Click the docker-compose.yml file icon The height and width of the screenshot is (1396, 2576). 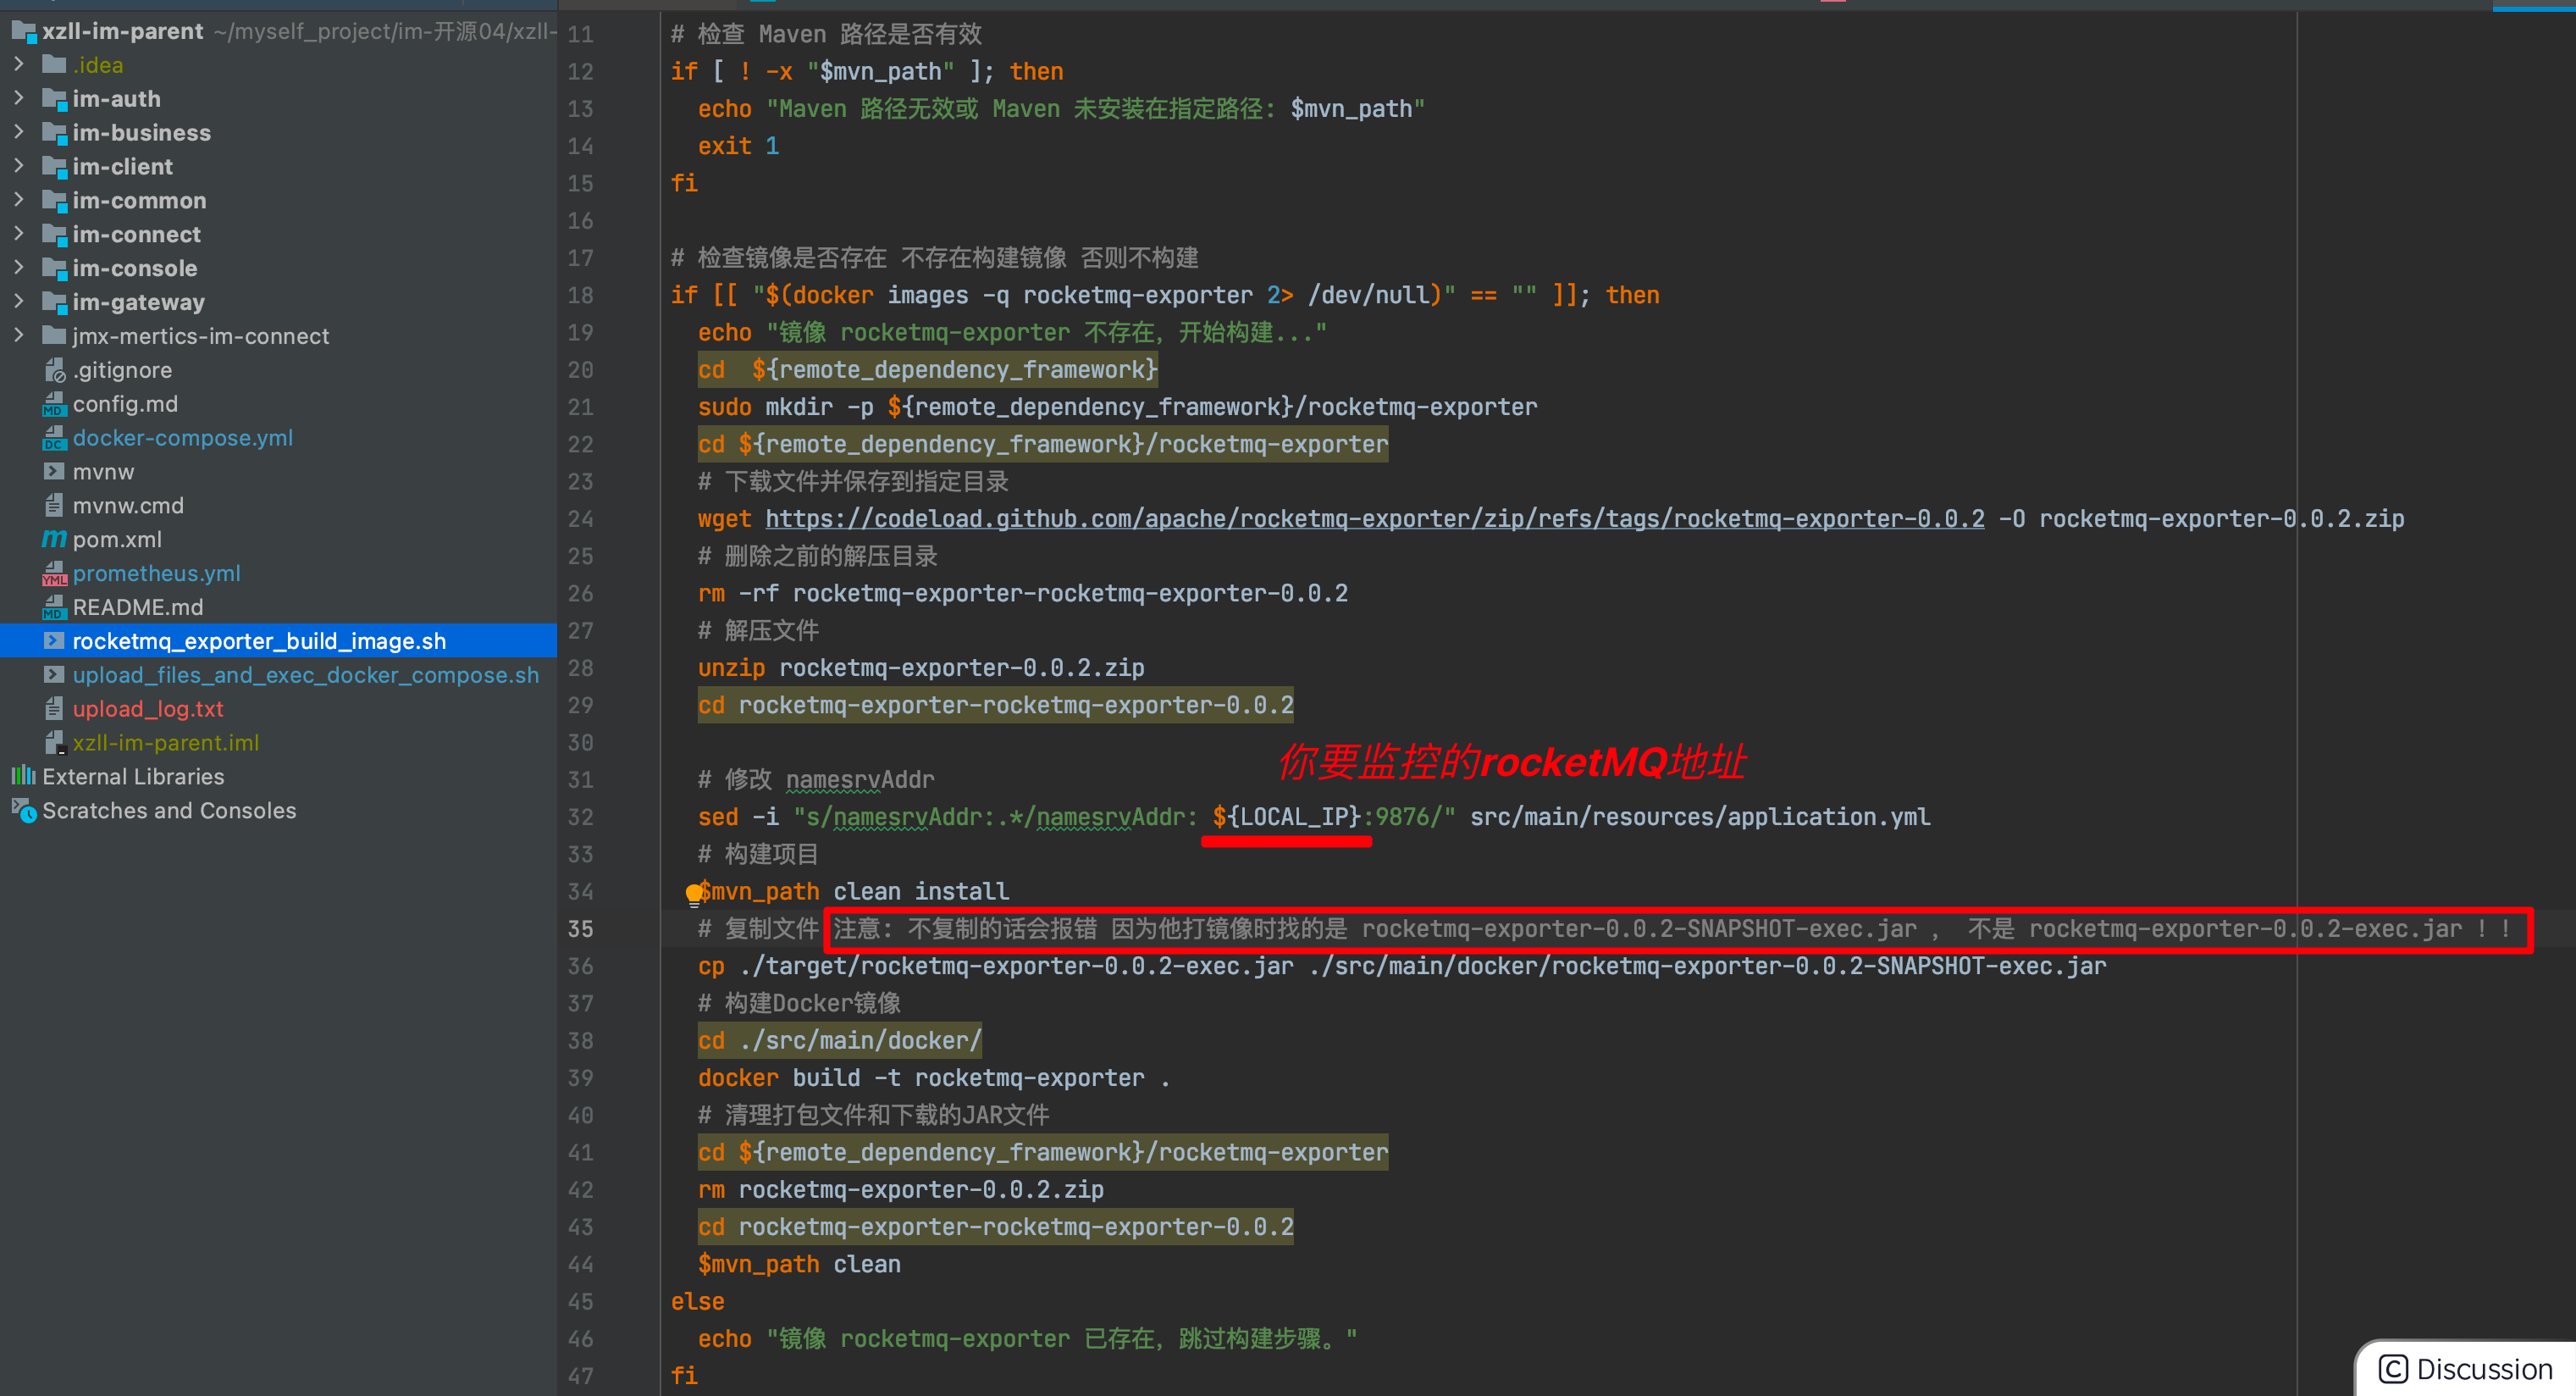[x=54, y=438]
